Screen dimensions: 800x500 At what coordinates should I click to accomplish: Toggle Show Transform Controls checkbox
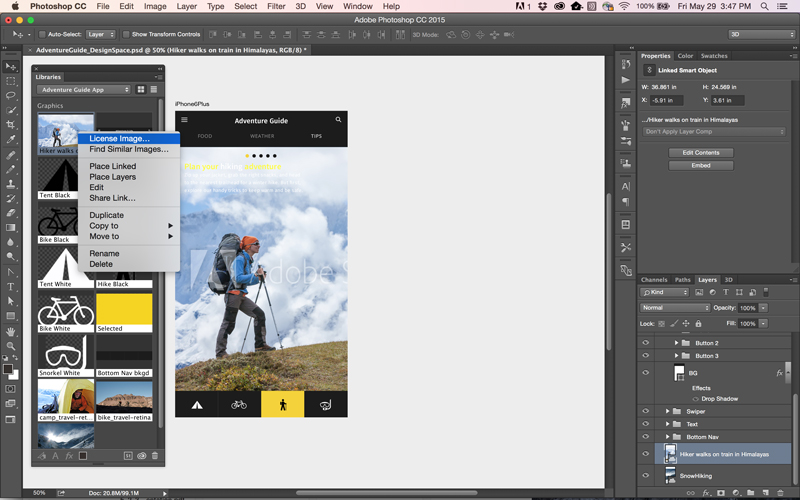coord(127,34)
